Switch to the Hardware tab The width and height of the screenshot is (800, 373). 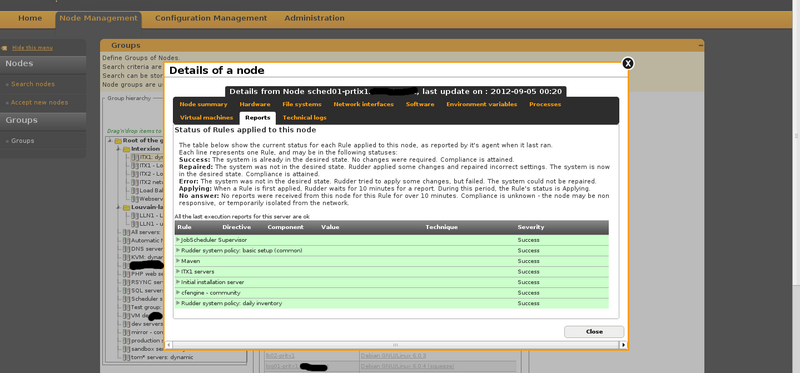pos(255,104)
